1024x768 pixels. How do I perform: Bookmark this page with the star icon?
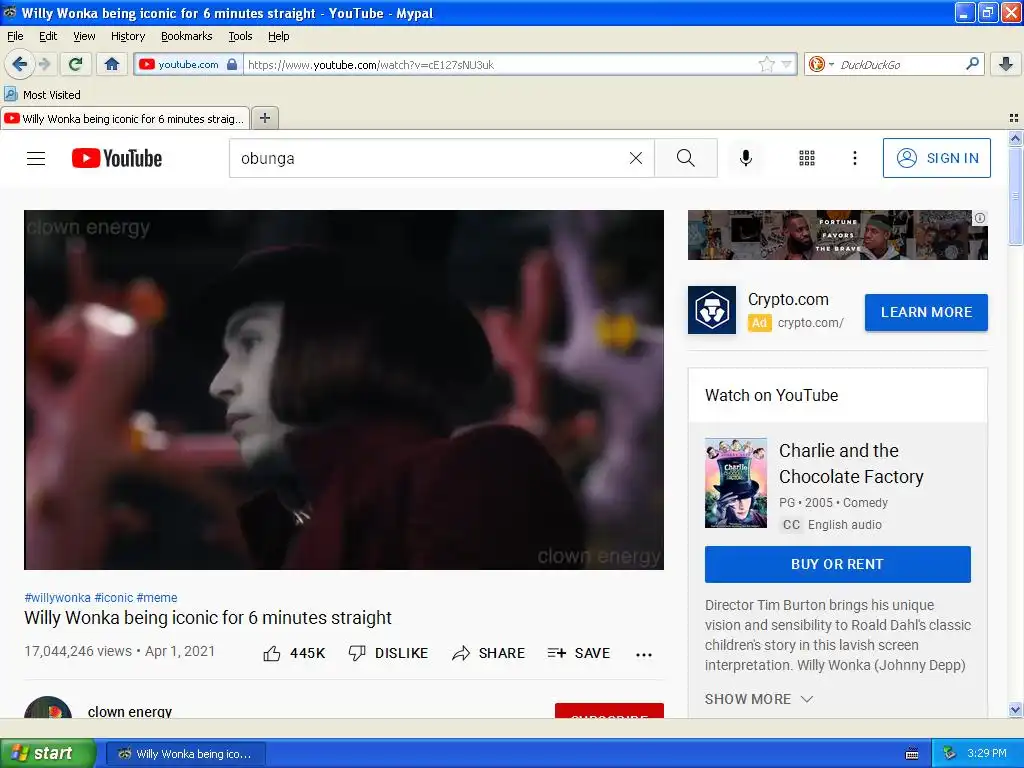coord(767,64)
